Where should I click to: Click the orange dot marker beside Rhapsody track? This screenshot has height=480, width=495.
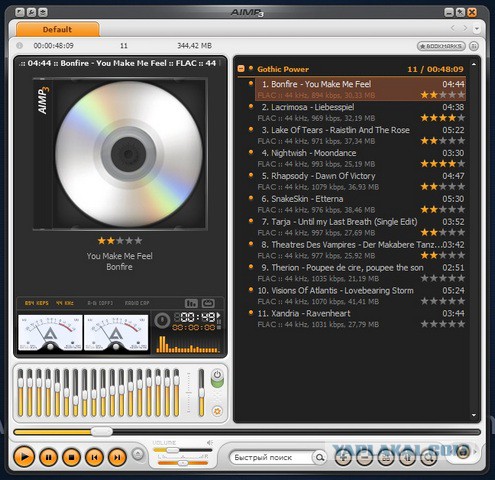[x=251, y=174]
